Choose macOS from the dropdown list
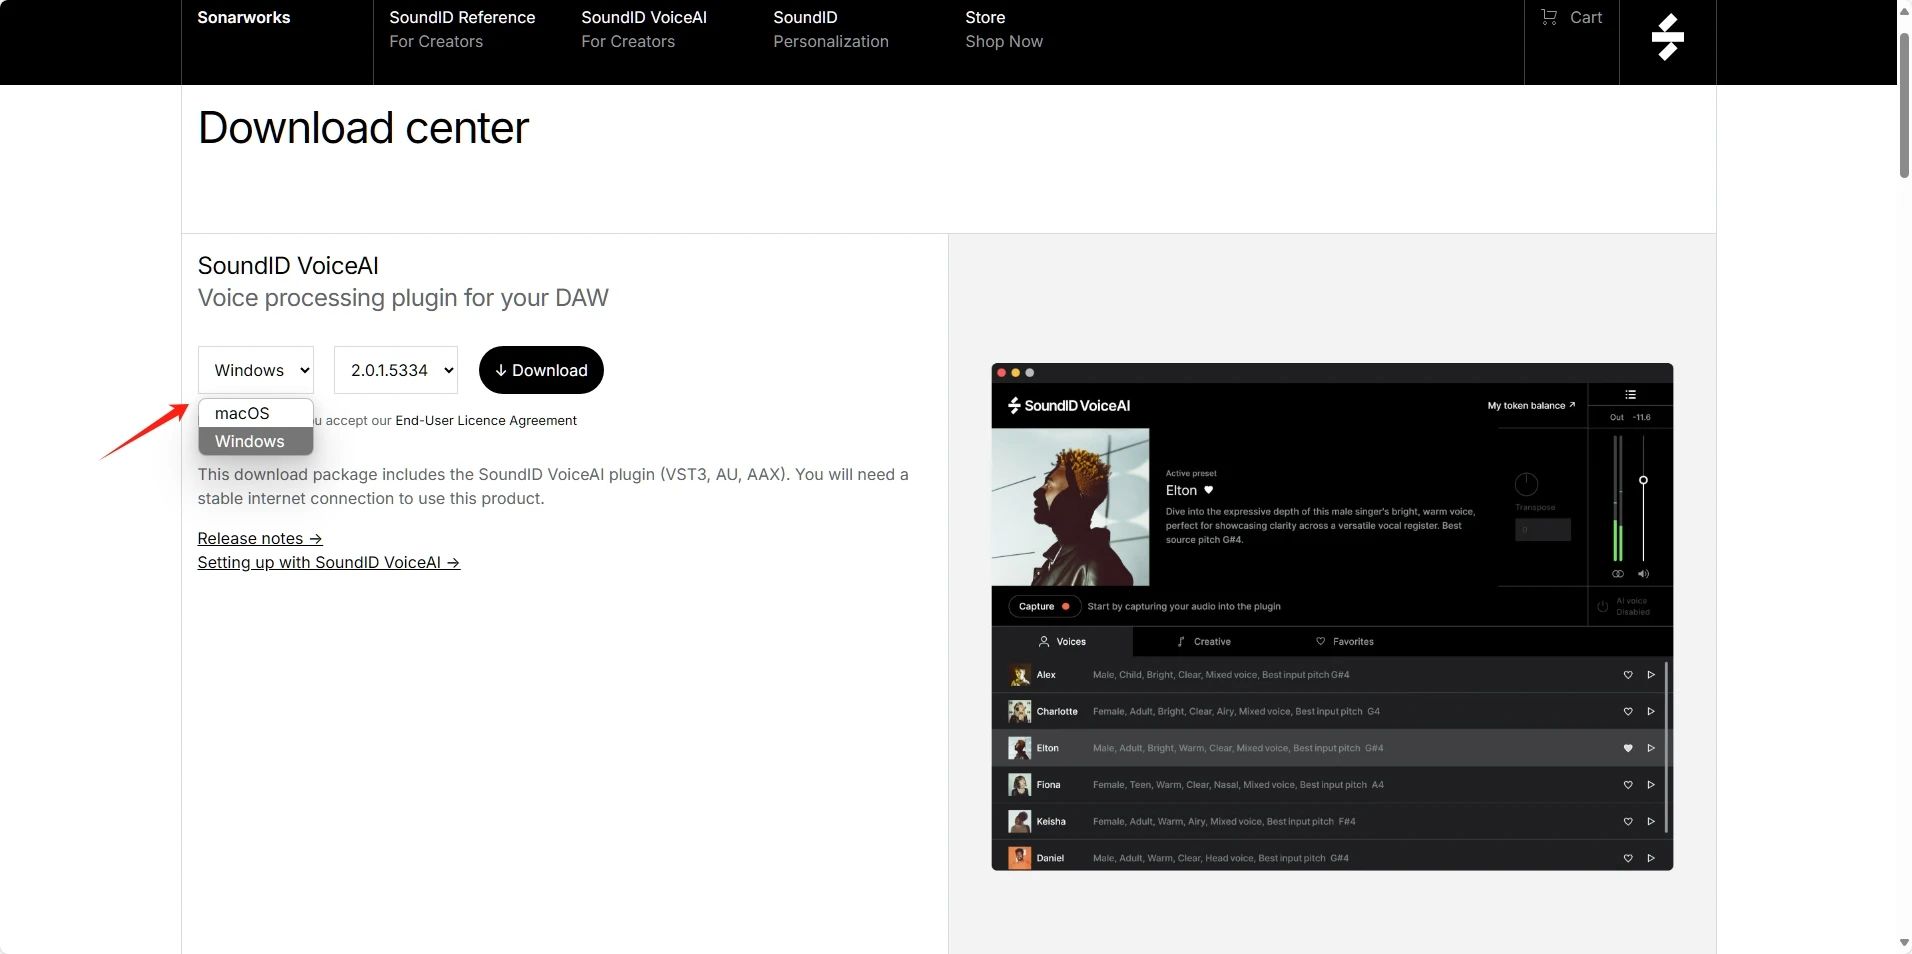This screenshot has width=1912, height=954. (x=243, y=413)
